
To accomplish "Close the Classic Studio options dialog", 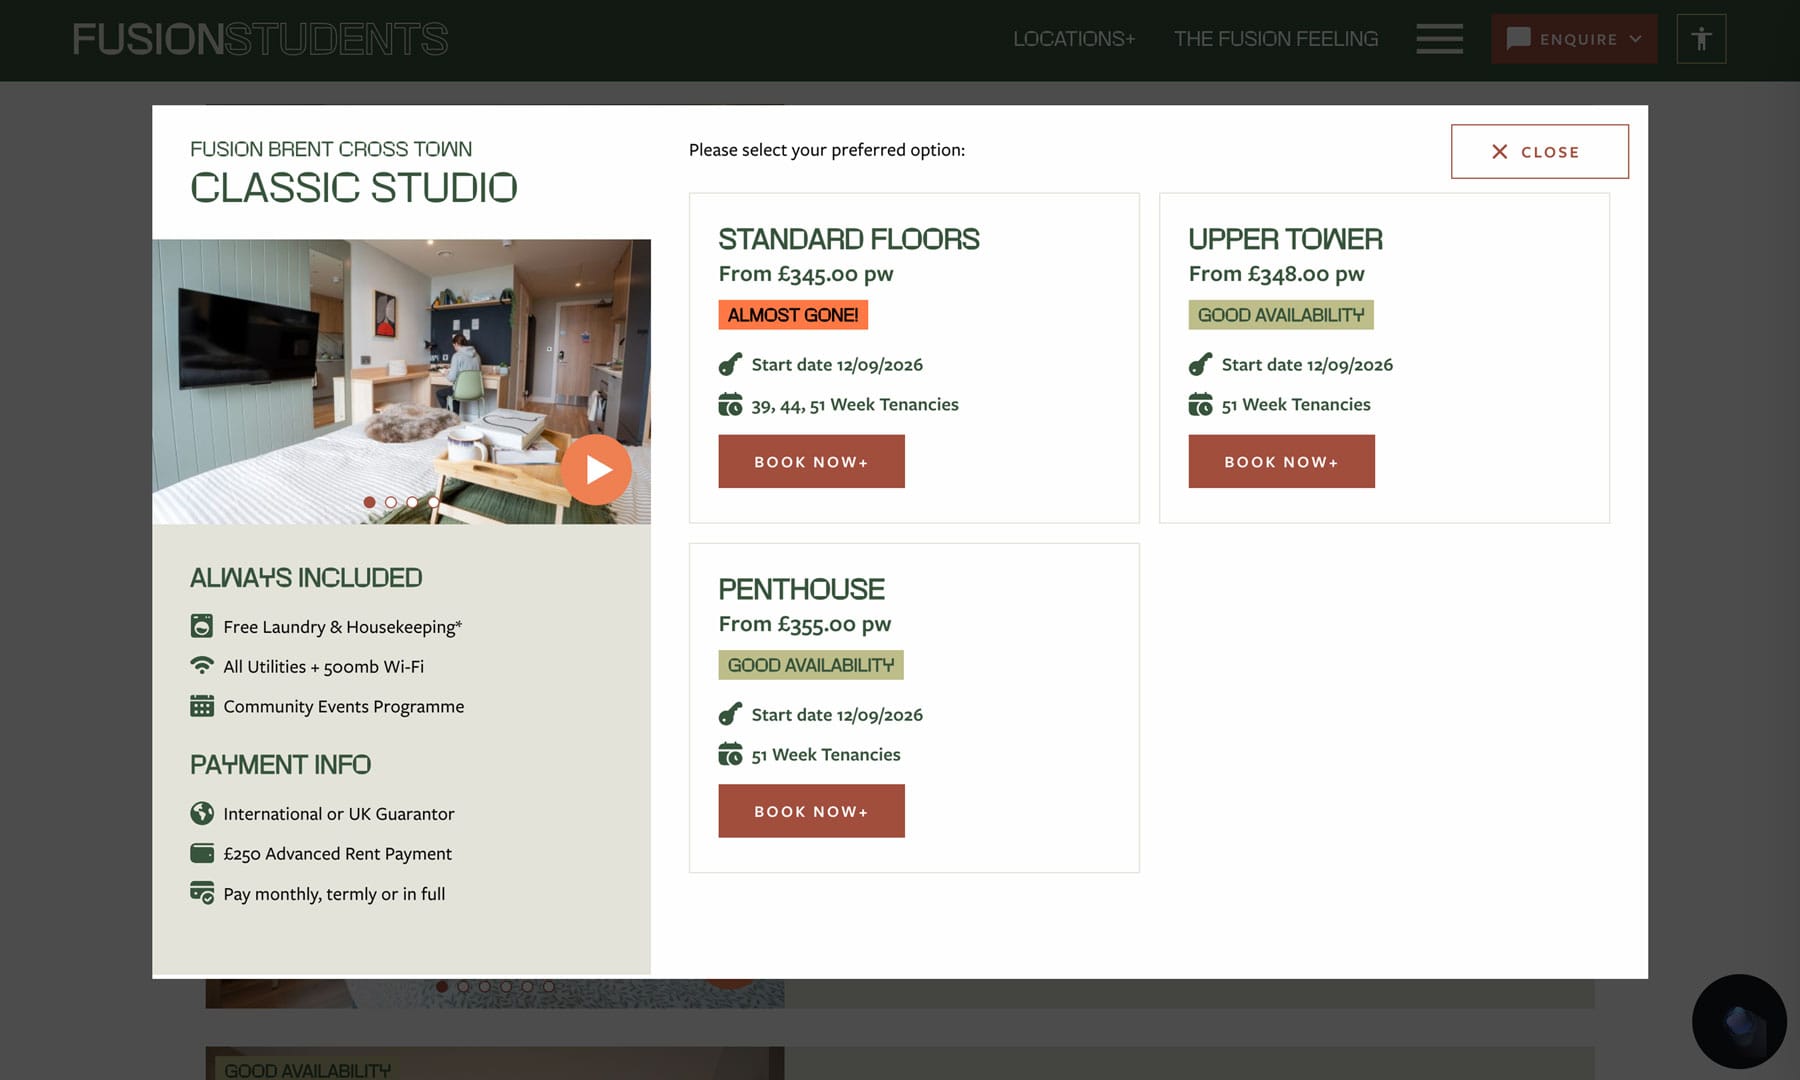I will point(1539,152).
